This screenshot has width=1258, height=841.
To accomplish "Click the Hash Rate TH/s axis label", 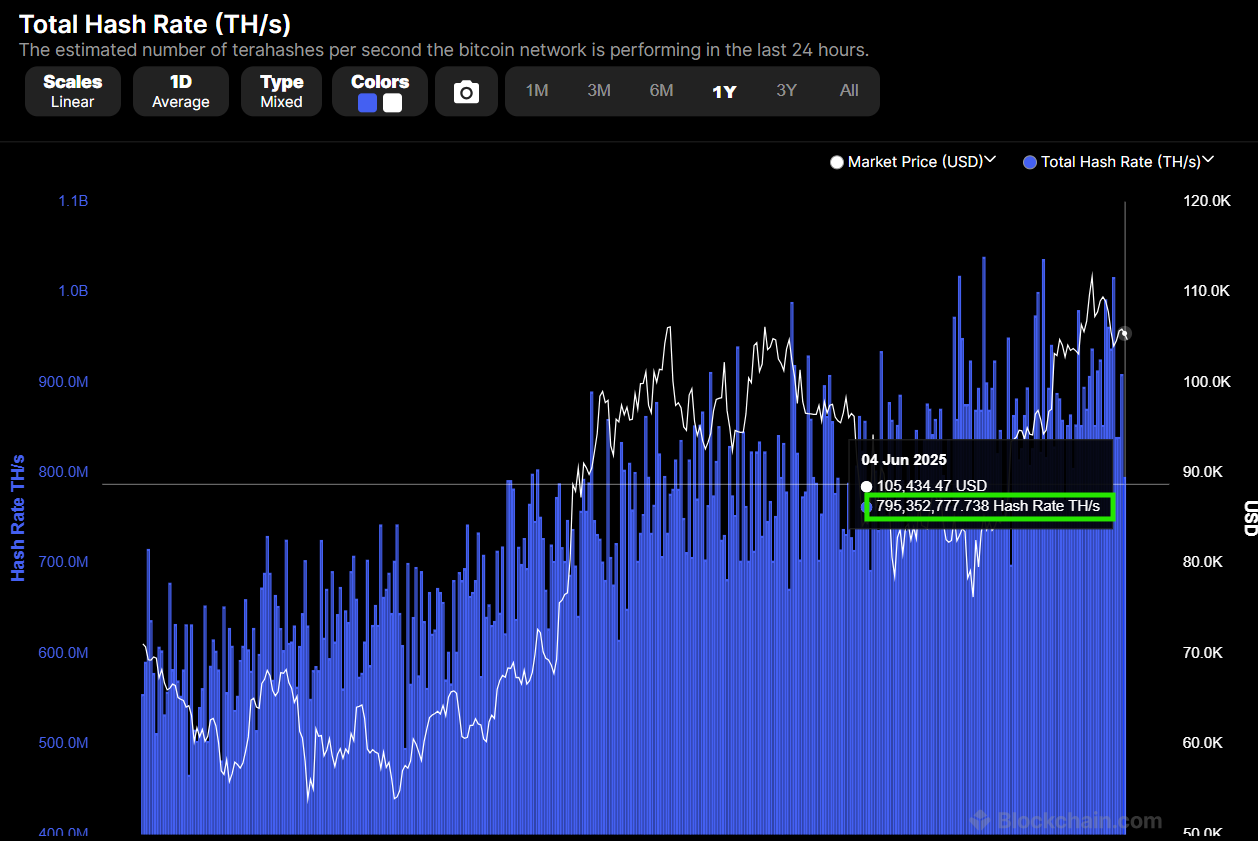I will [x=18, y=517].
